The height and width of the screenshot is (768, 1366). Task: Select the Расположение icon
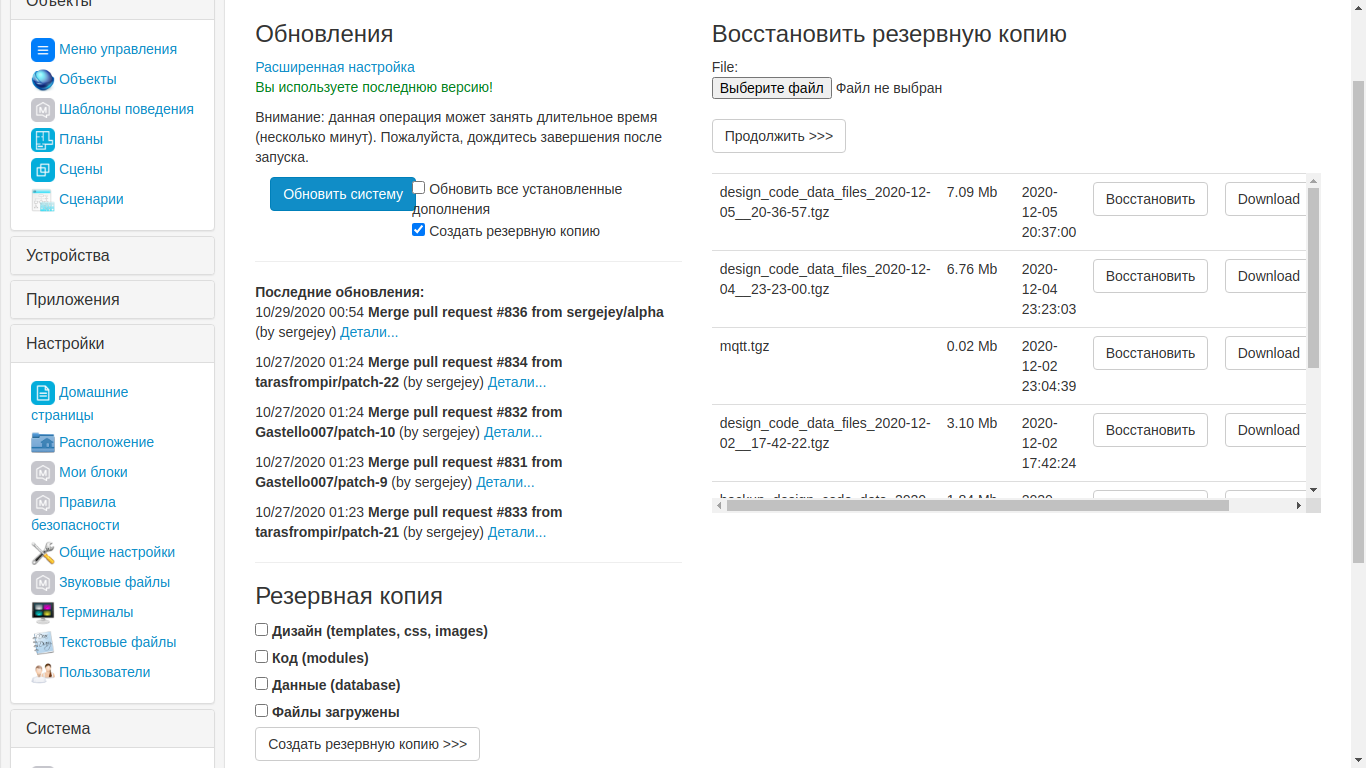[x=42, y=442]
